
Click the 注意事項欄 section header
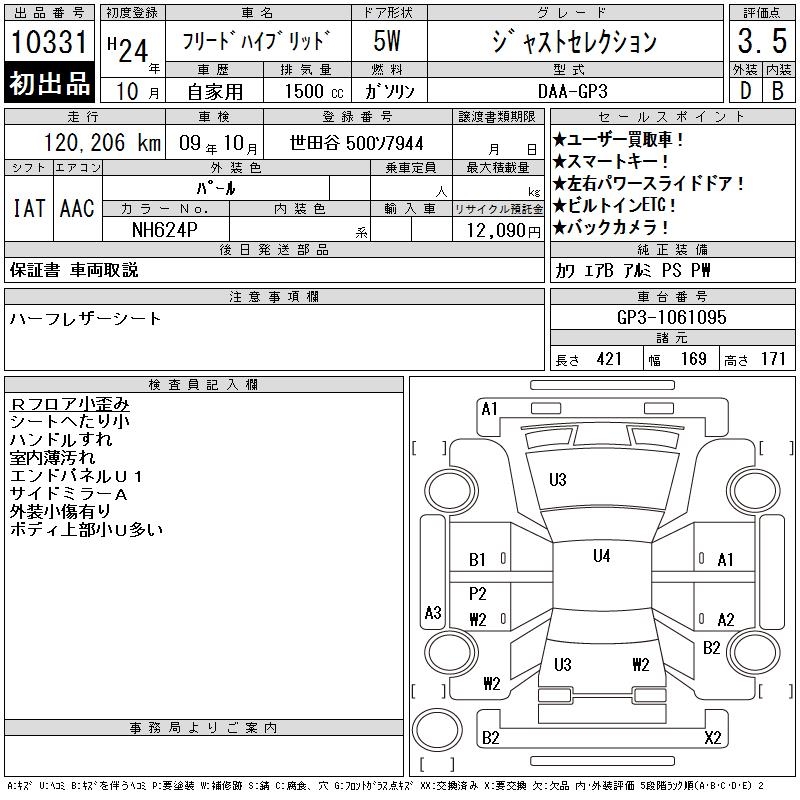tap(274, 296)
